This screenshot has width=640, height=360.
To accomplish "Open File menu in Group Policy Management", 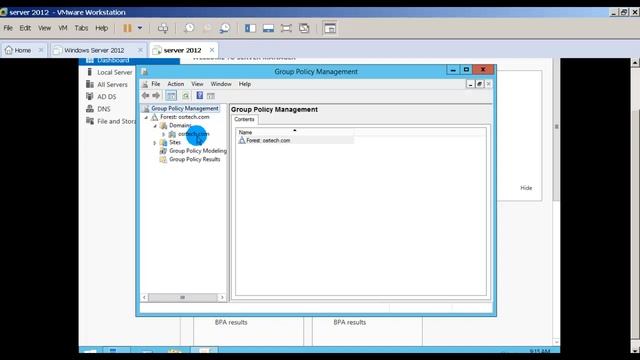I will [x=156, y=84].
